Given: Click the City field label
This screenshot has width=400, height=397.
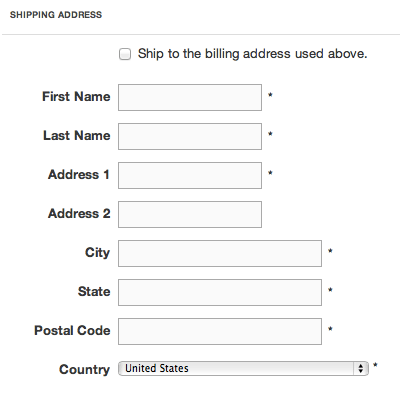Looking at the screenshot, I should tap(97, 253).
